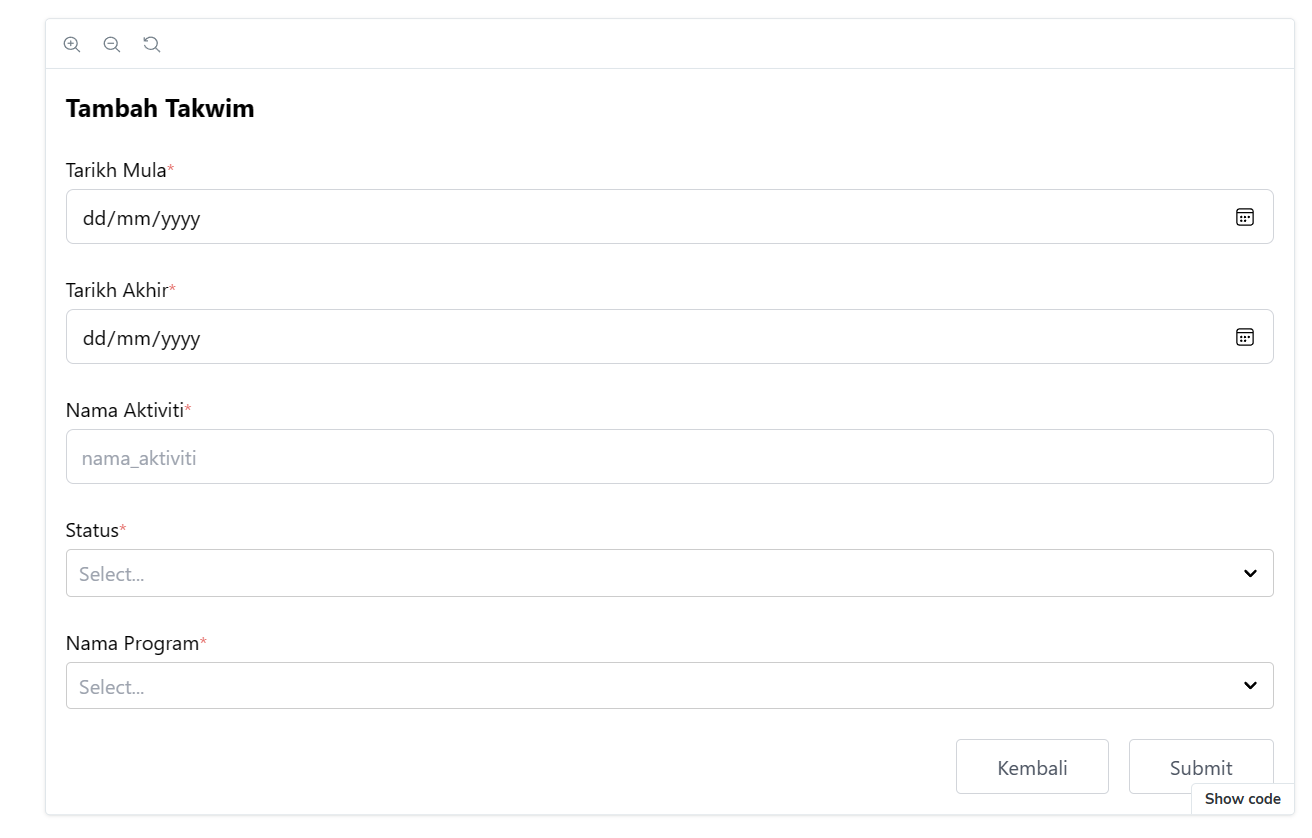Click the Tarikh Akhir field label
This screenshot has height=838, width=1312.
(x=116, y=290)
